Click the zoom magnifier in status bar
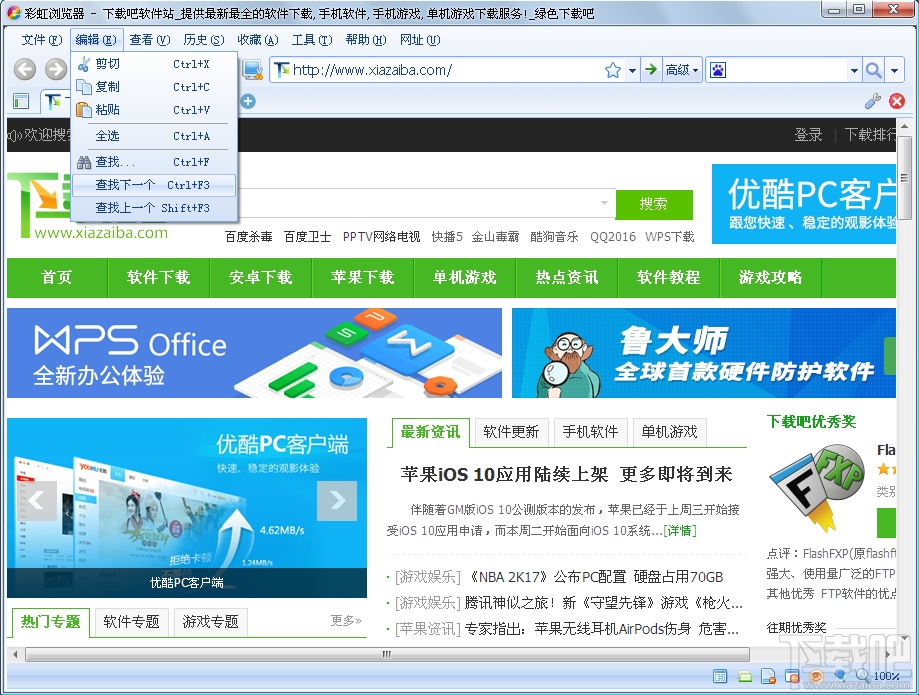 tap(863, 676)
